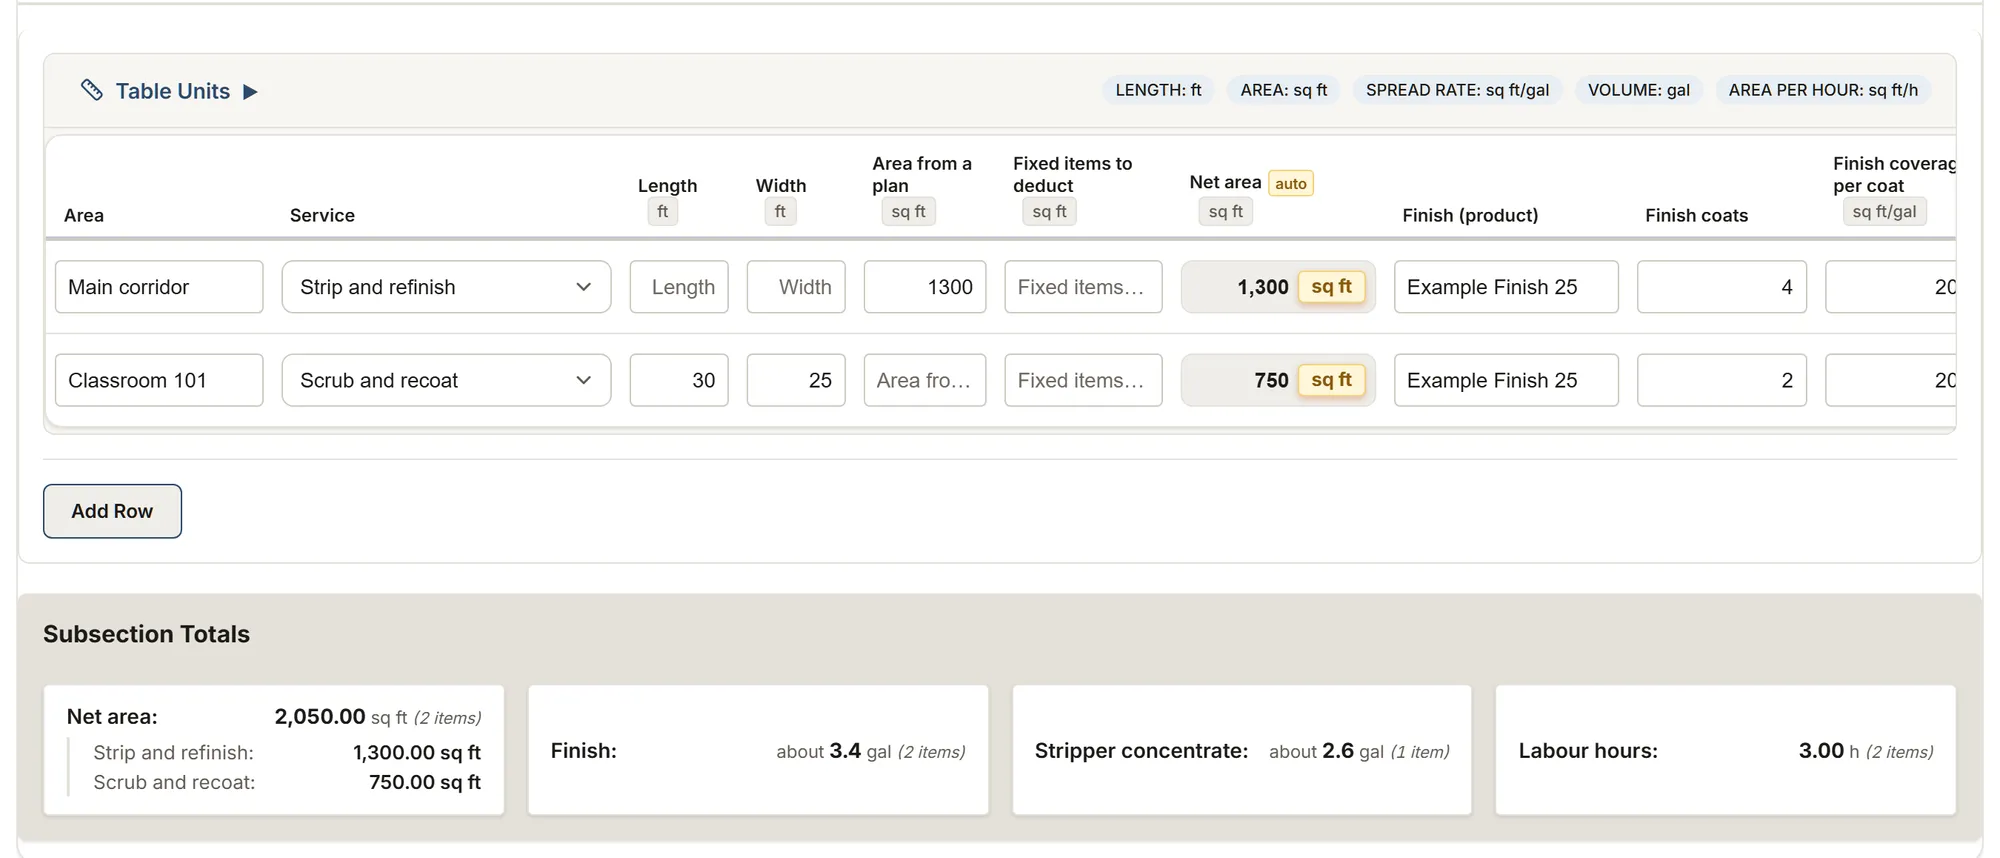Focus Length field in Main corridor row

click(679, 287)
